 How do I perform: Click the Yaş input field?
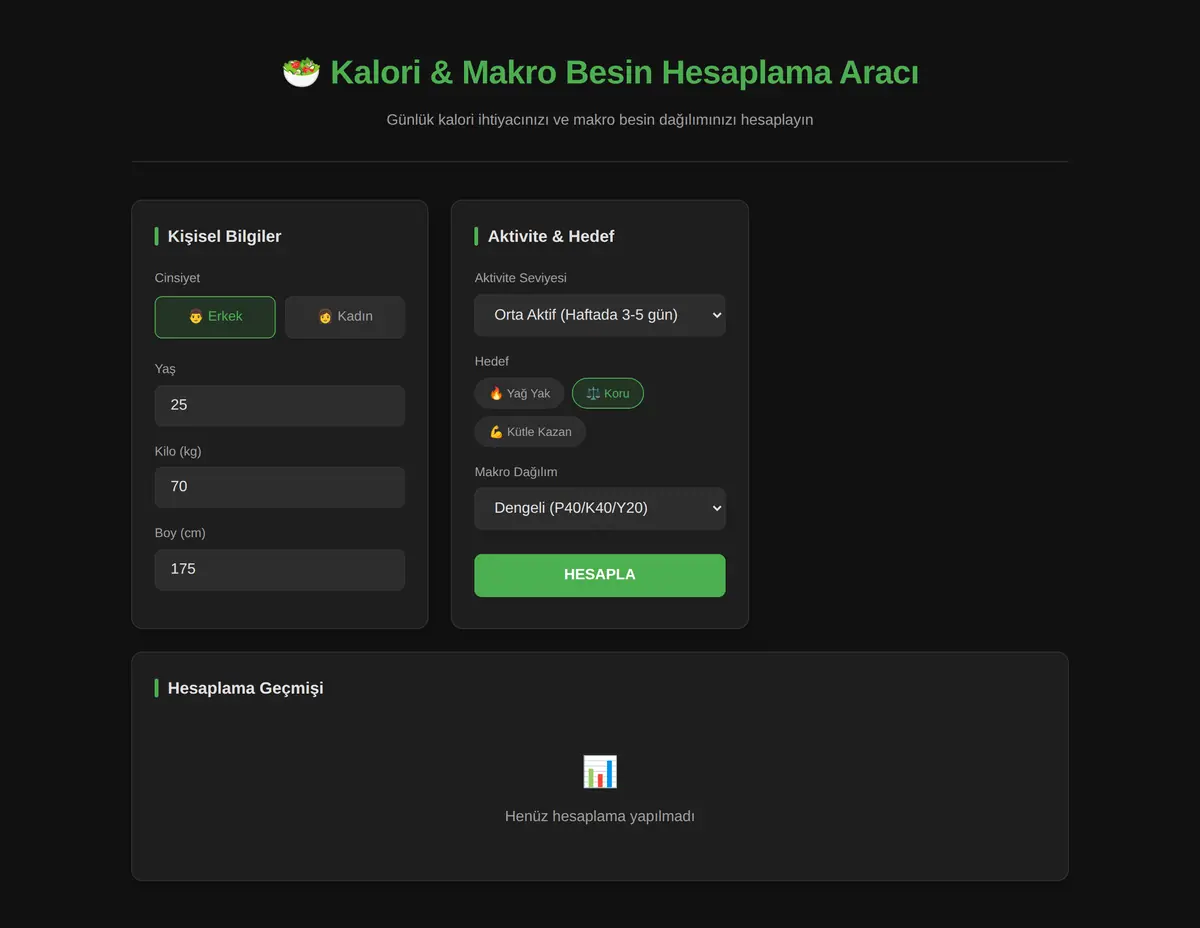pos(280,406)
